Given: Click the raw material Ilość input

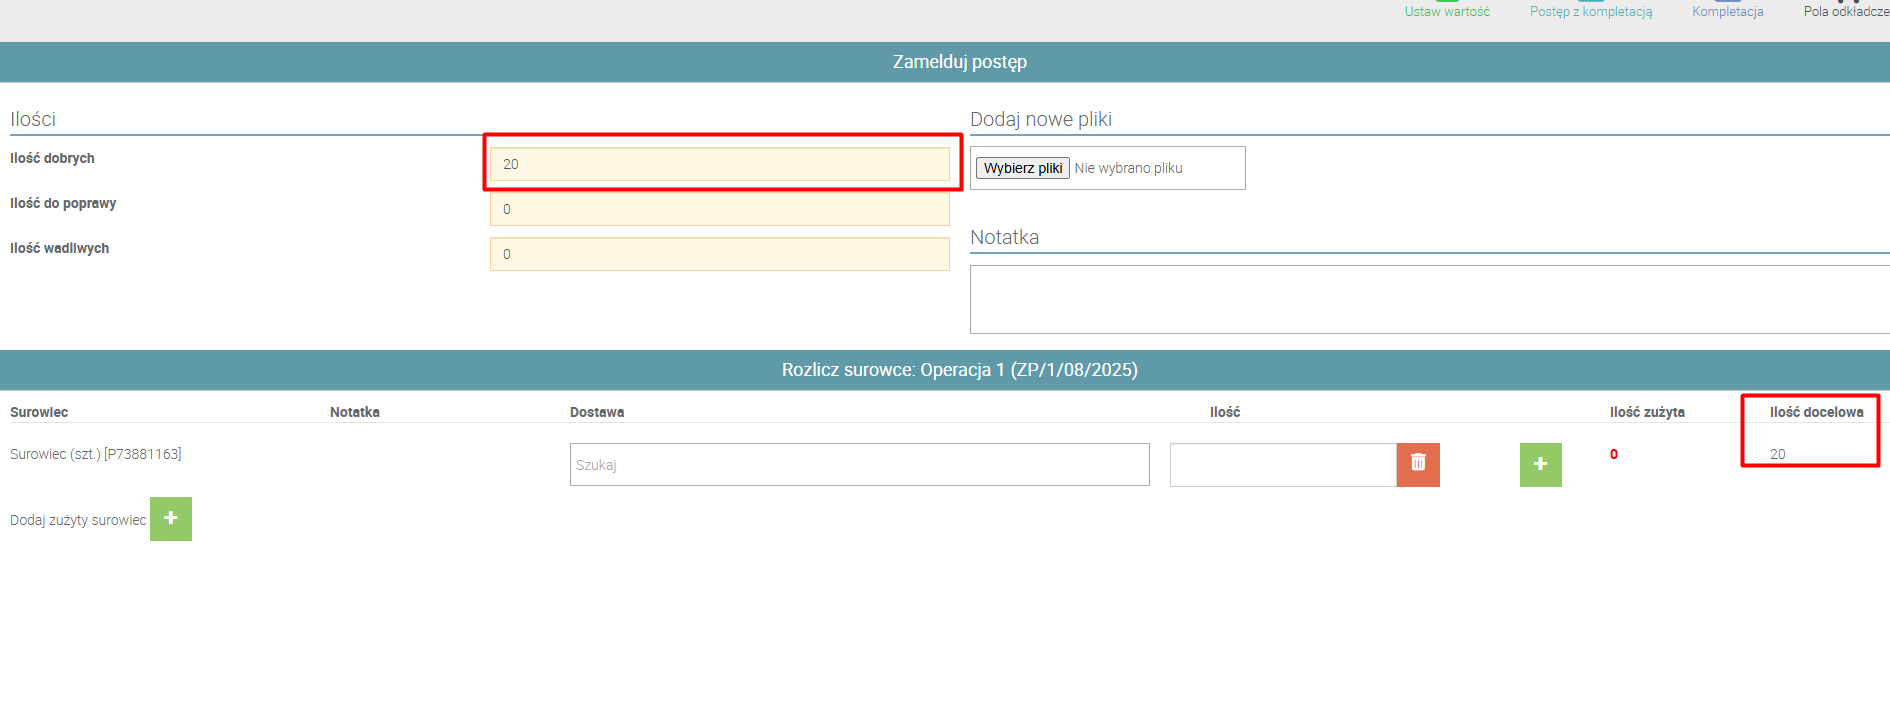Looking at the screenshot, I should click(x=1282, y=465).
